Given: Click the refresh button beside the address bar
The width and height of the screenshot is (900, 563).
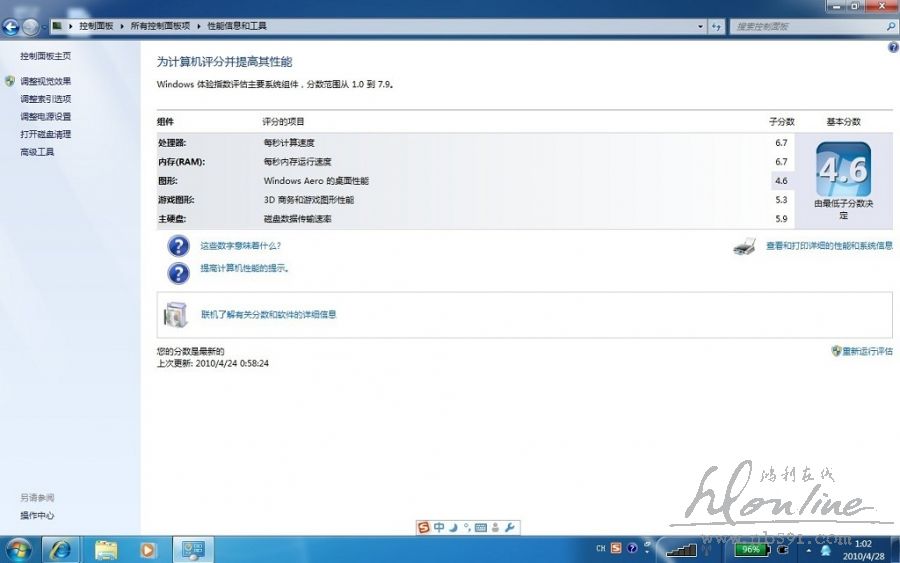Looking at the screenshot, I should point(716,26).
